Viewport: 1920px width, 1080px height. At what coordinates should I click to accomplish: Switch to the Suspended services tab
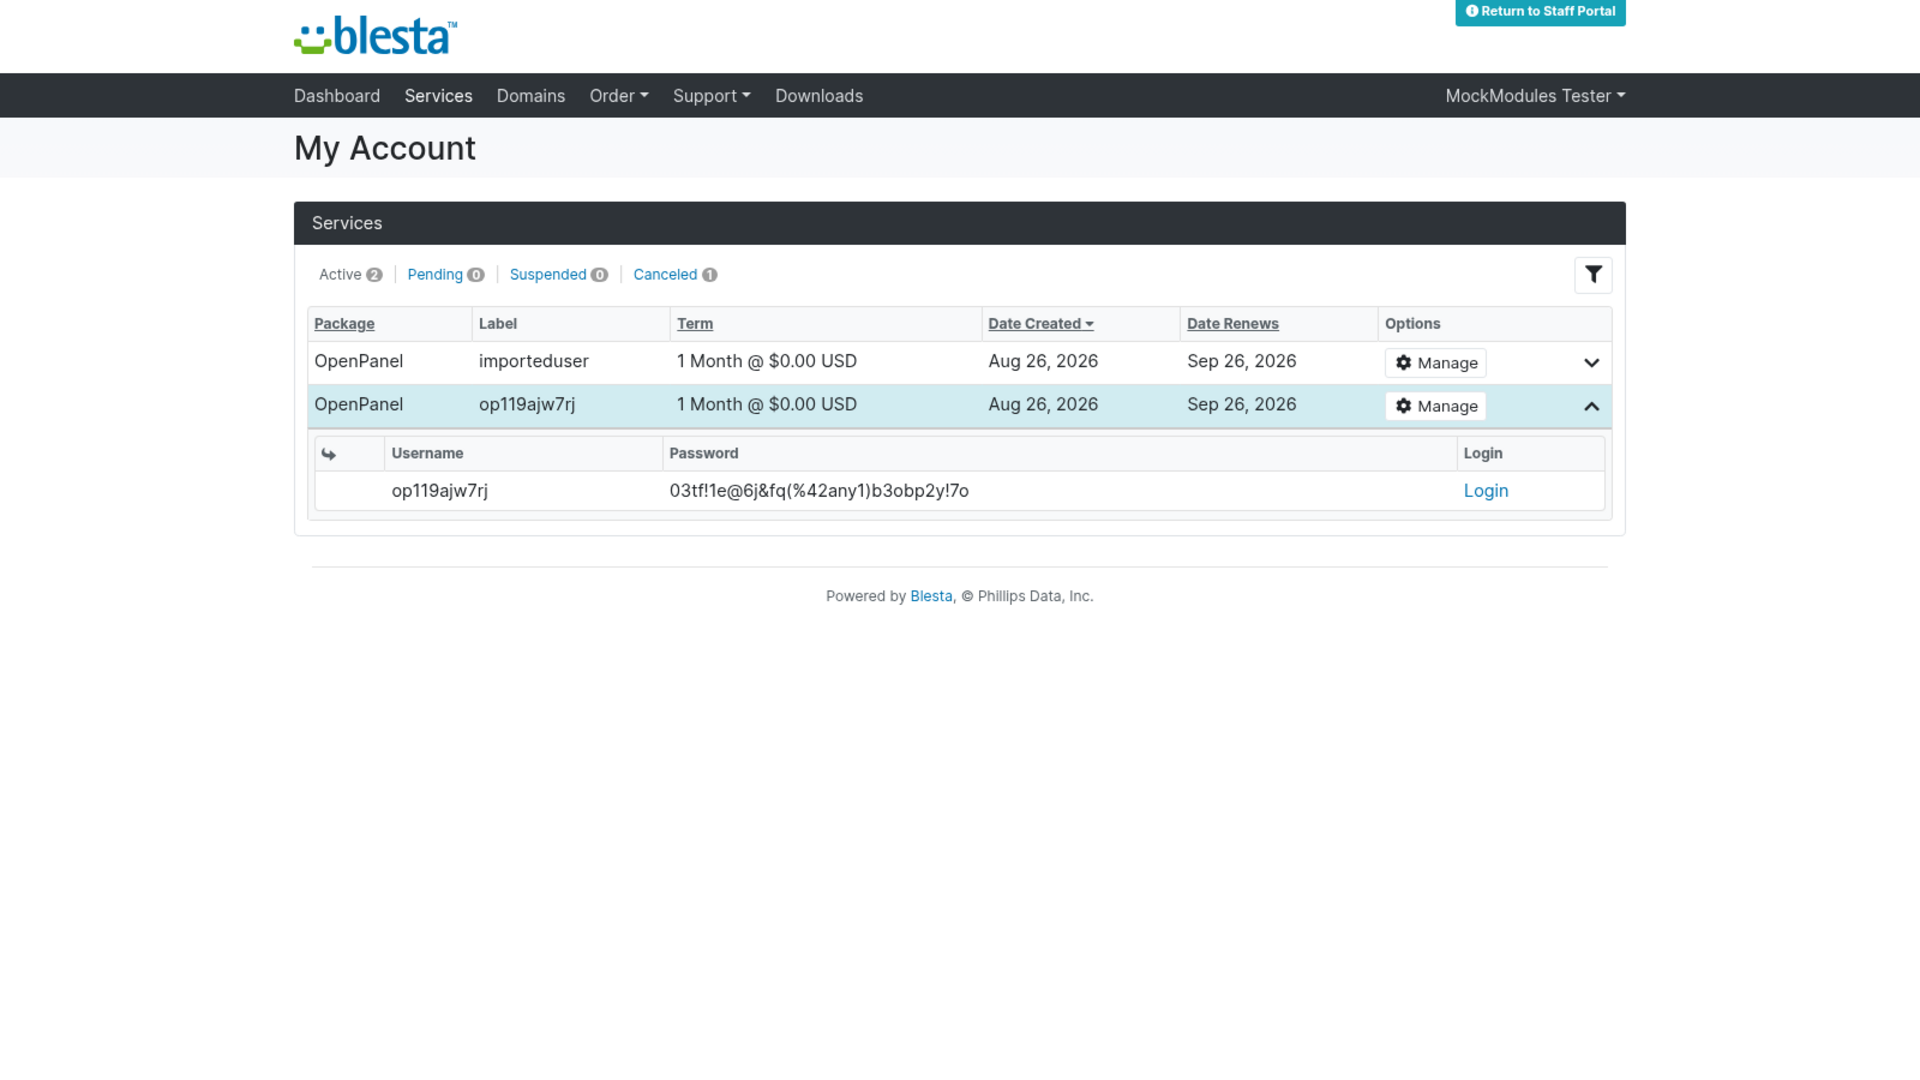558,274
